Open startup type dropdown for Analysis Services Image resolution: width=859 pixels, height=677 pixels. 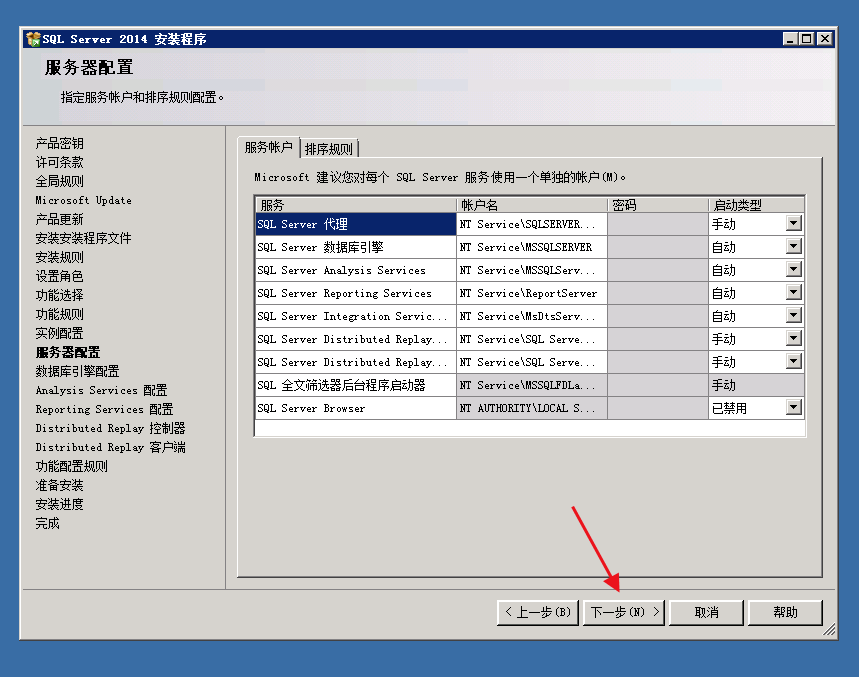pos(794,270)
